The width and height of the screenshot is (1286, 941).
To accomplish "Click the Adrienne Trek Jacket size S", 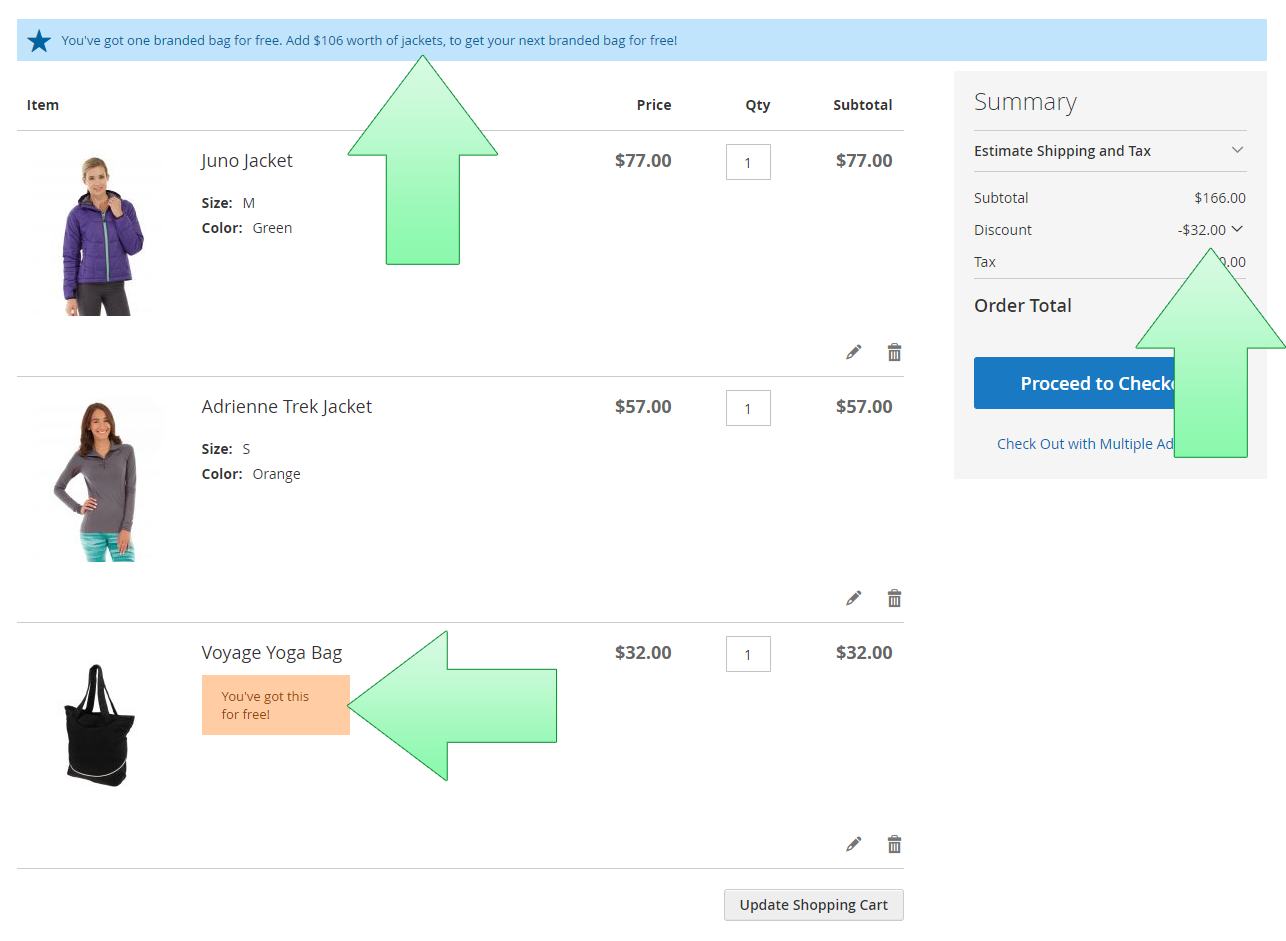I will 247,449.
